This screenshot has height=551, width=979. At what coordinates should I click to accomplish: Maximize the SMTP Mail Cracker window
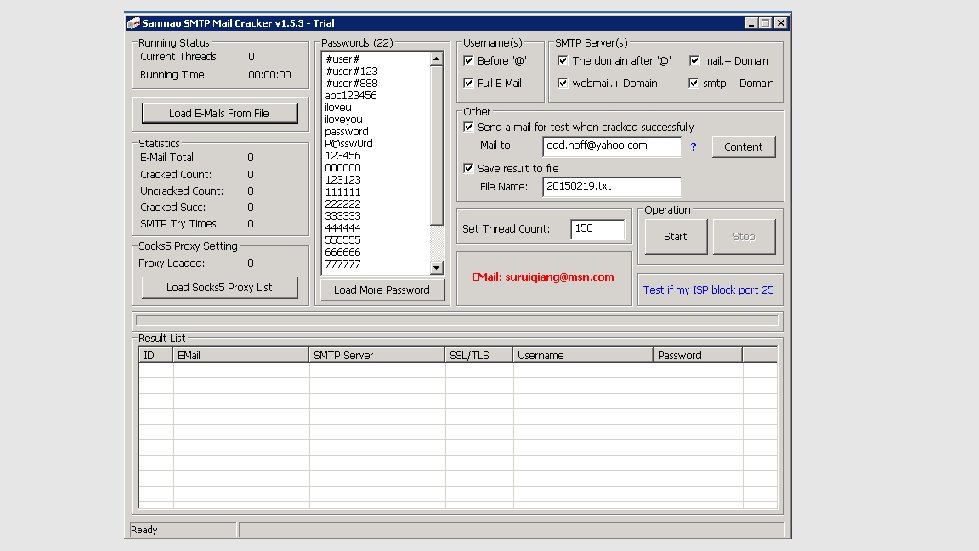765,23
